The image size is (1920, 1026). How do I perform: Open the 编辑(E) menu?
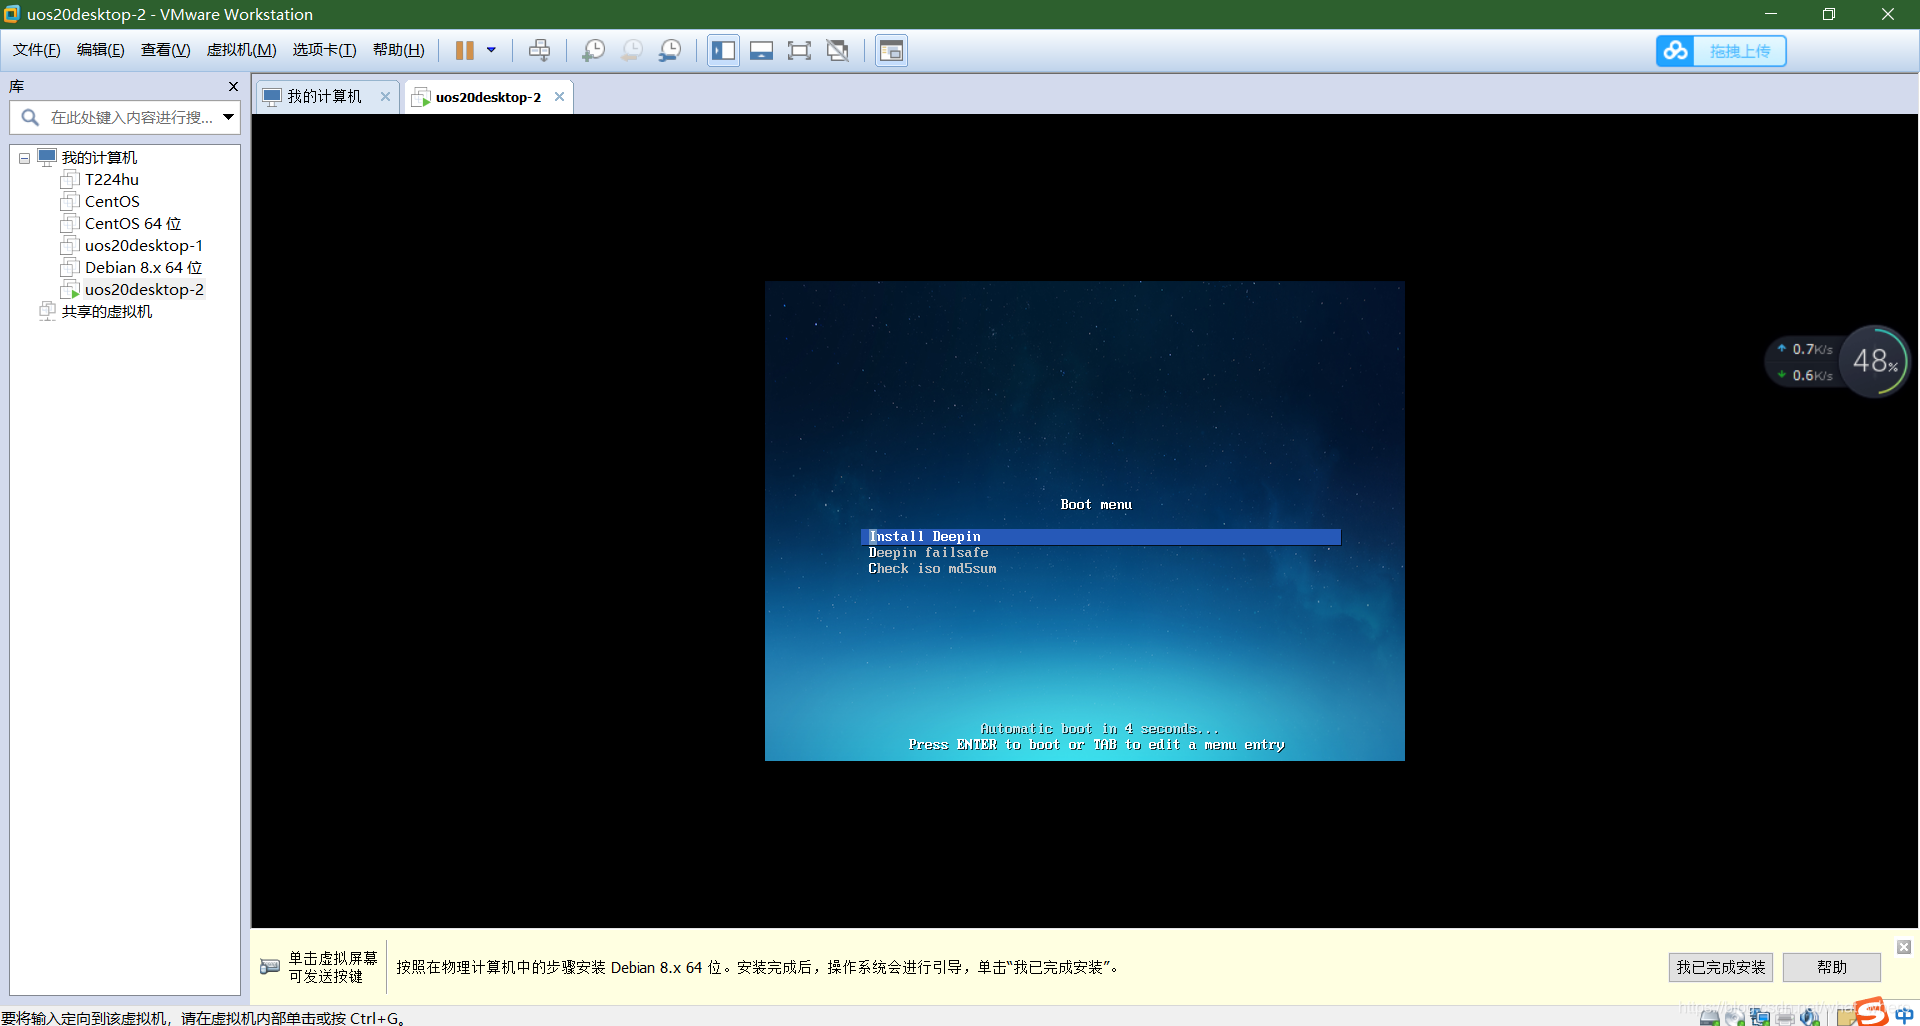[101, 50]
